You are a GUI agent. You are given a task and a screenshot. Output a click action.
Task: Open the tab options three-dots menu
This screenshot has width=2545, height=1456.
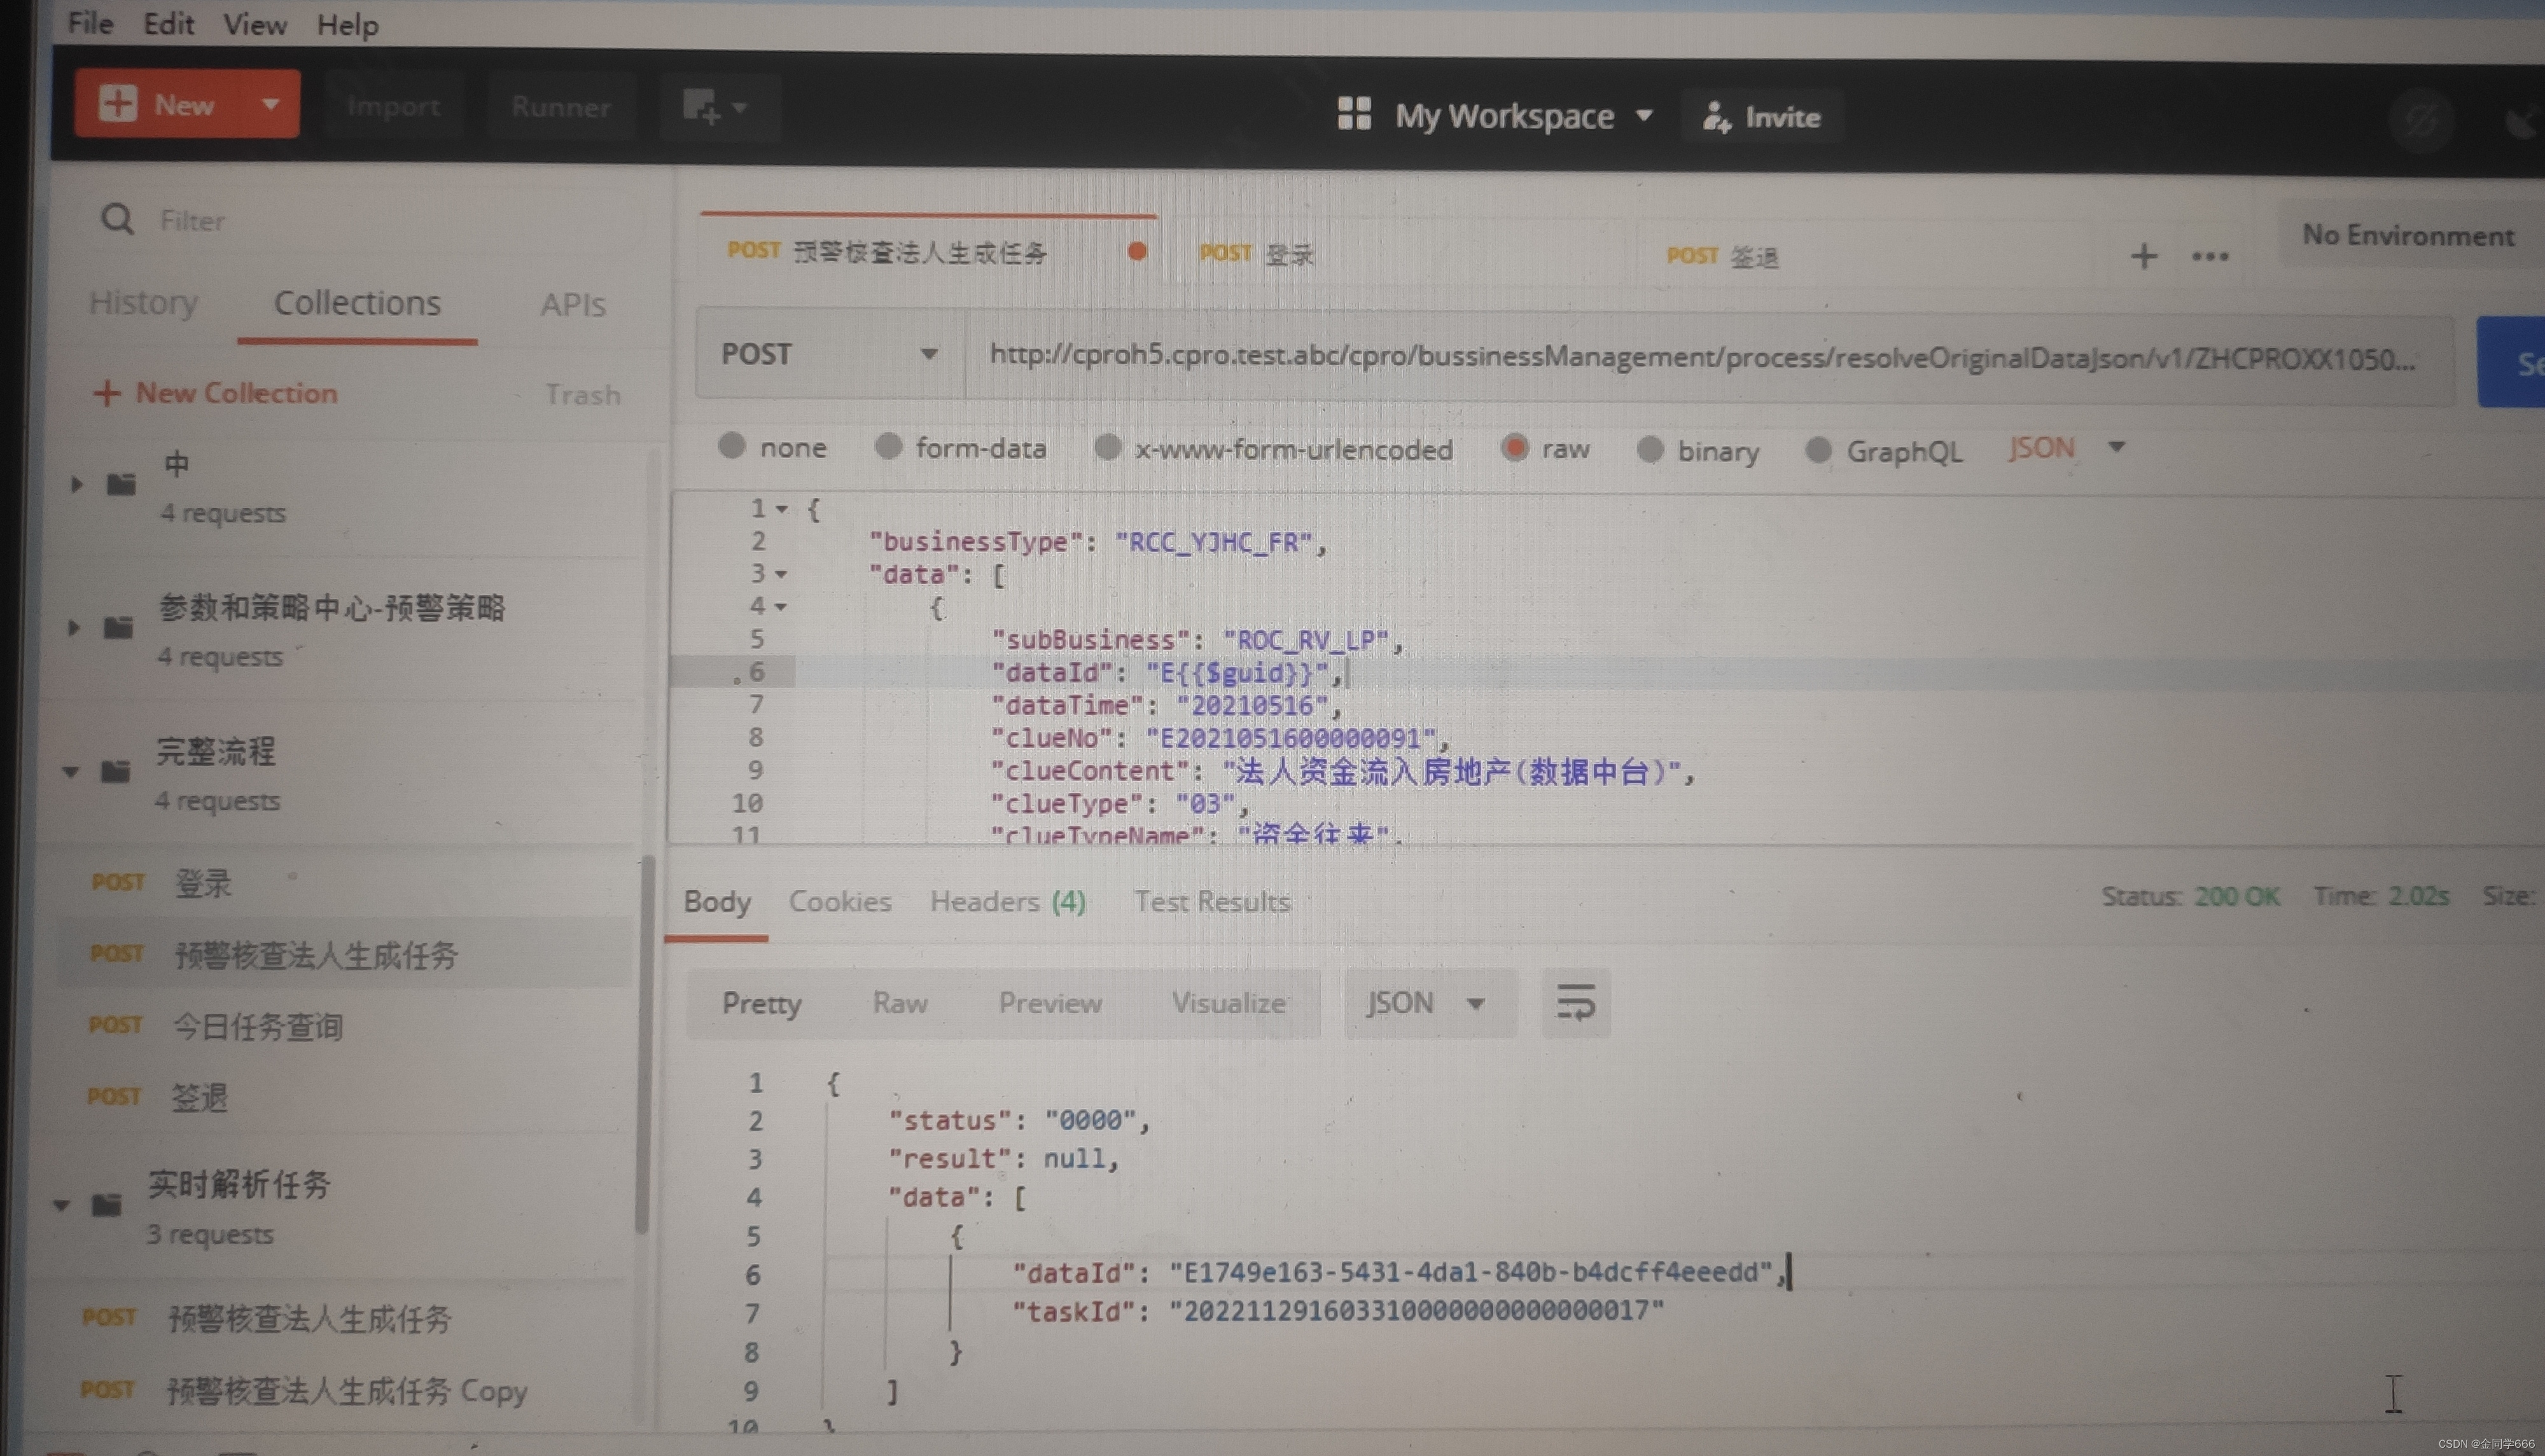[x=2209, y=257]
